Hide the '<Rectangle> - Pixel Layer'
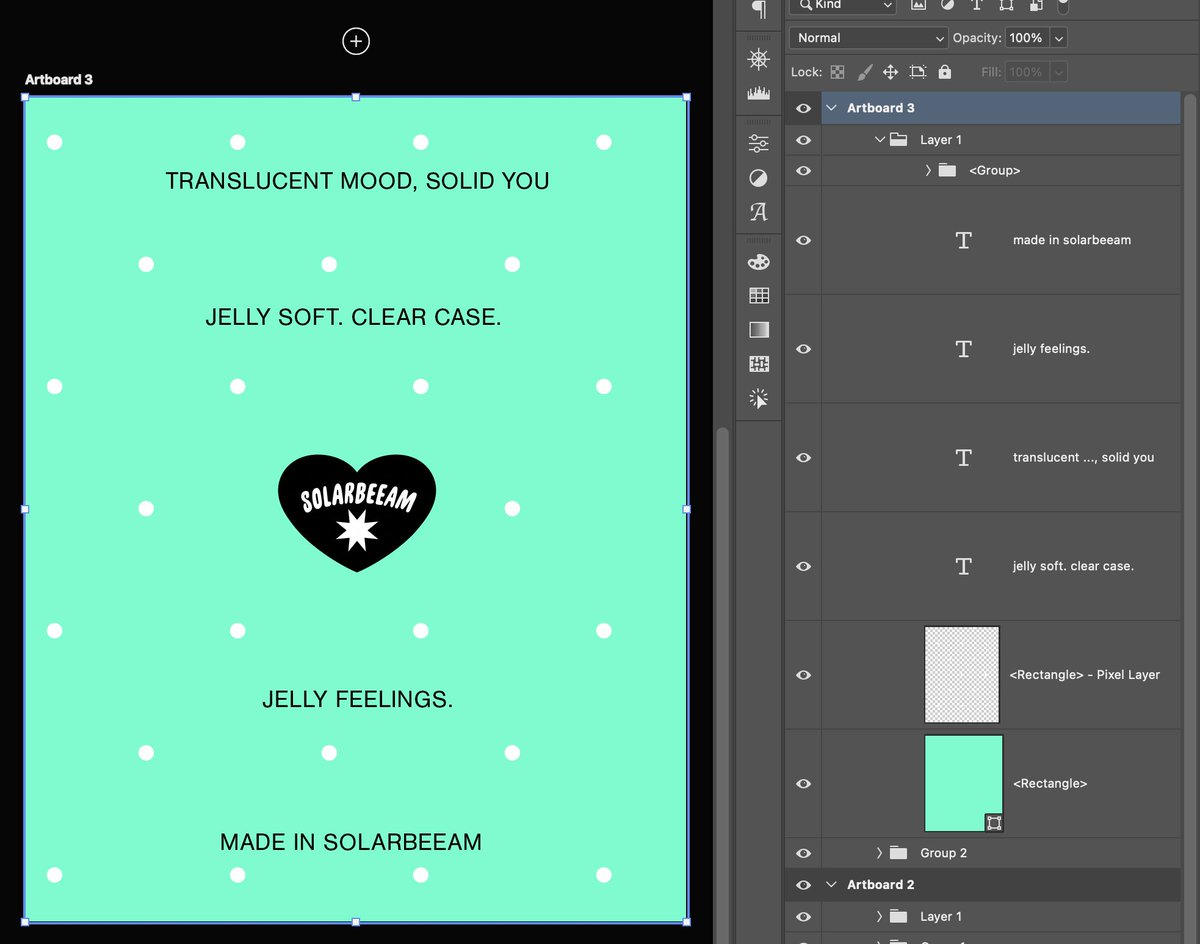This screenshot has height=944, width=1200. (803, 675)
